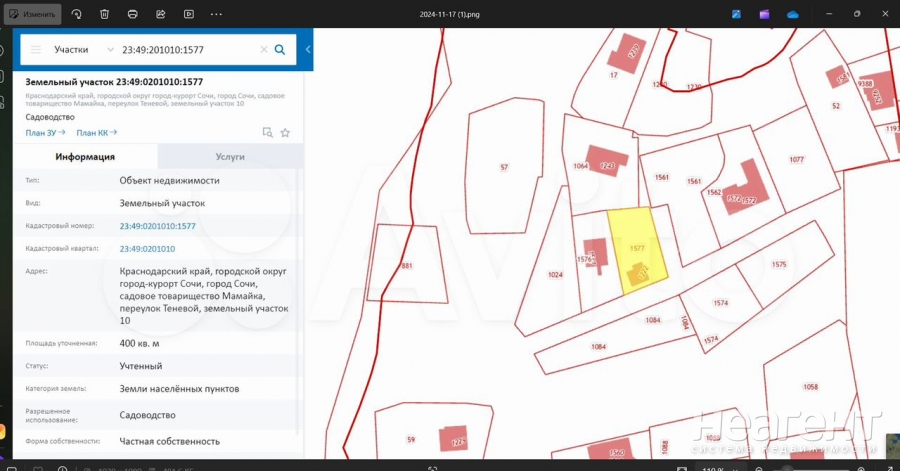
Task: Click the cadastral number search field
Action: (x=185, y=49)
